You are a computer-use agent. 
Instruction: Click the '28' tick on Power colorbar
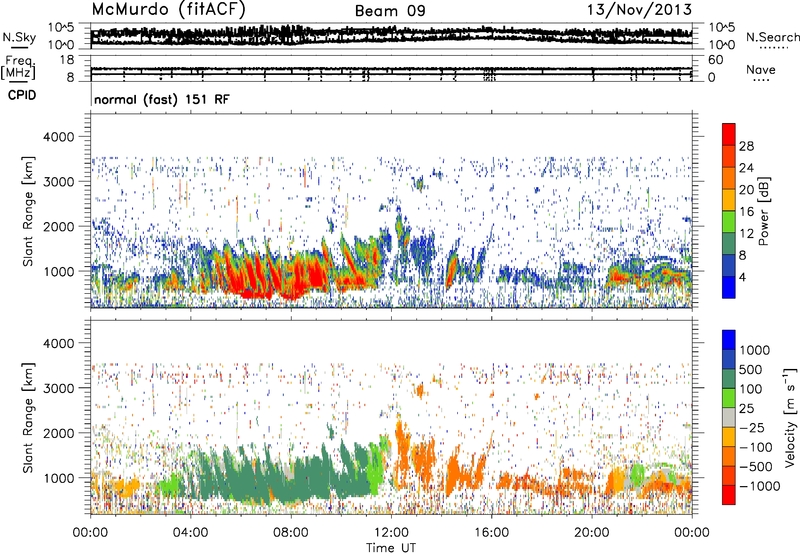point(746,146)
